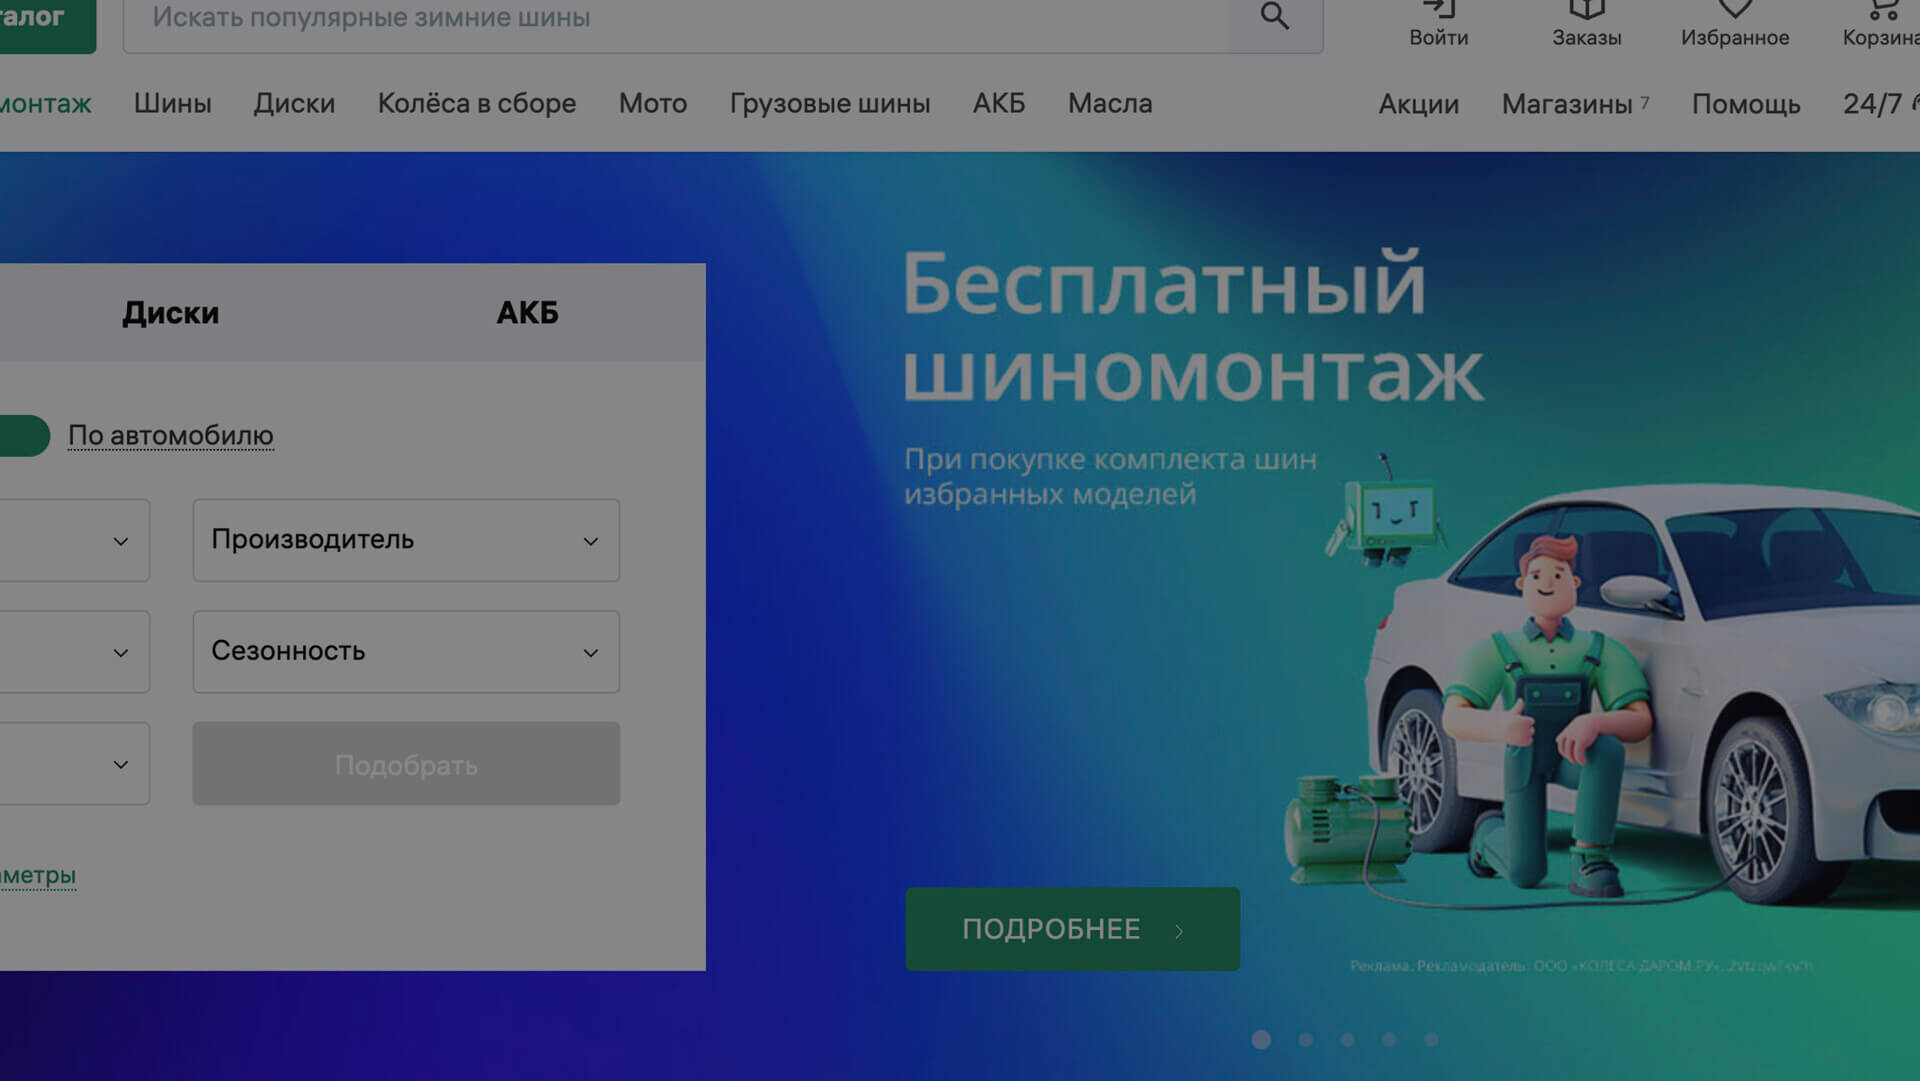Switch selection mode to По автомобилю

click(x=170, y=435)
